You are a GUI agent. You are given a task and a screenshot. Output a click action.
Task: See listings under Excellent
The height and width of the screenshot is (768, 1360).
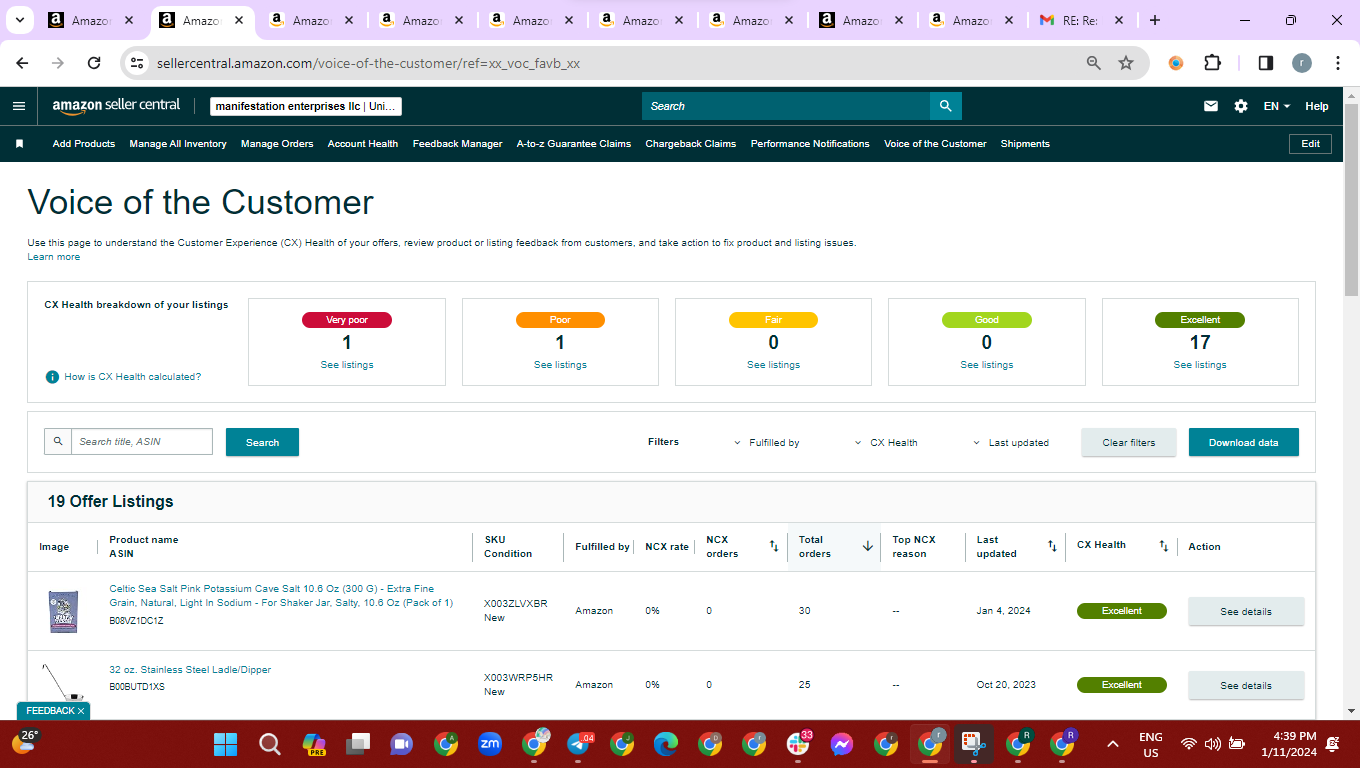(1200, 365)
